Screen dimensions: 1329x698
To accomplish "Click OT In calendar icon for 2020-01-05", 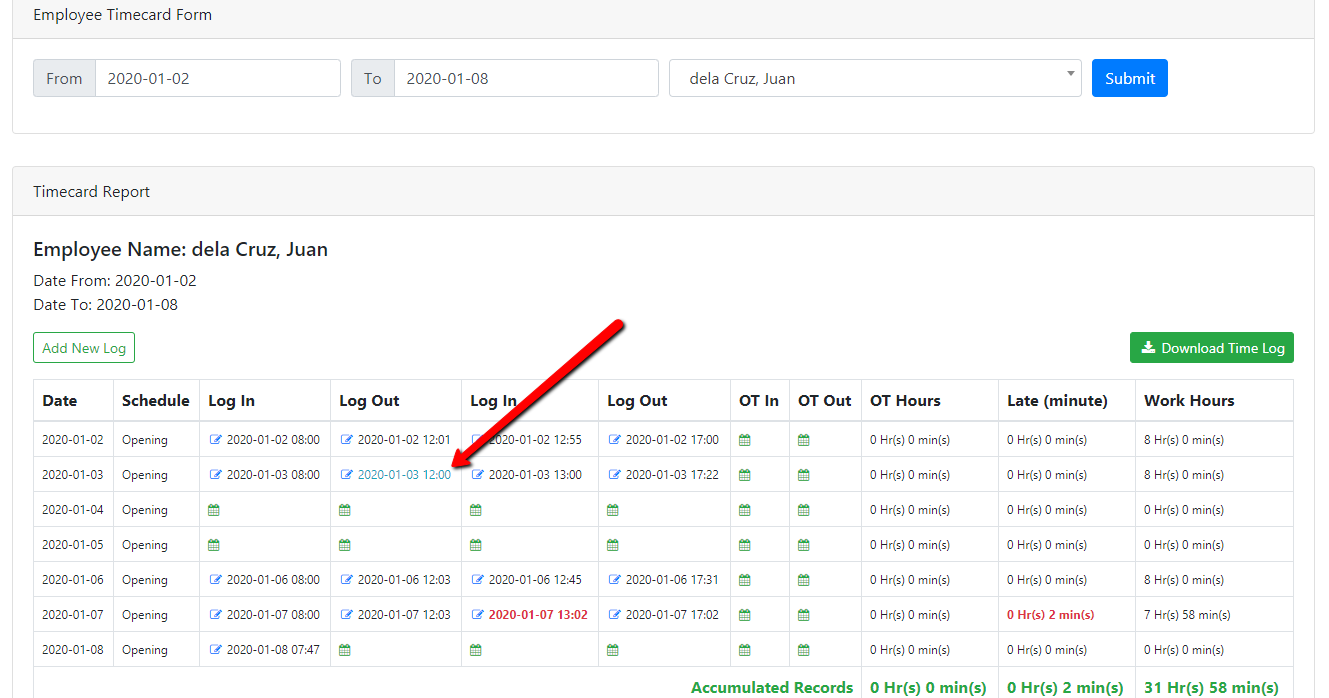I will pos(745,545).
